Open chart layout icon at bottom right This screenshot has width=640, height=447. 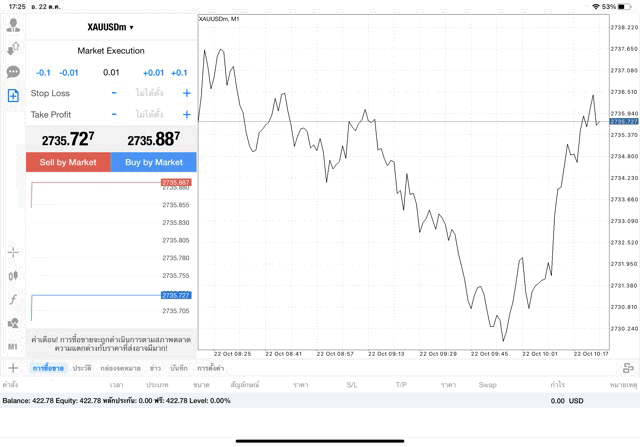tap(628, 368)
